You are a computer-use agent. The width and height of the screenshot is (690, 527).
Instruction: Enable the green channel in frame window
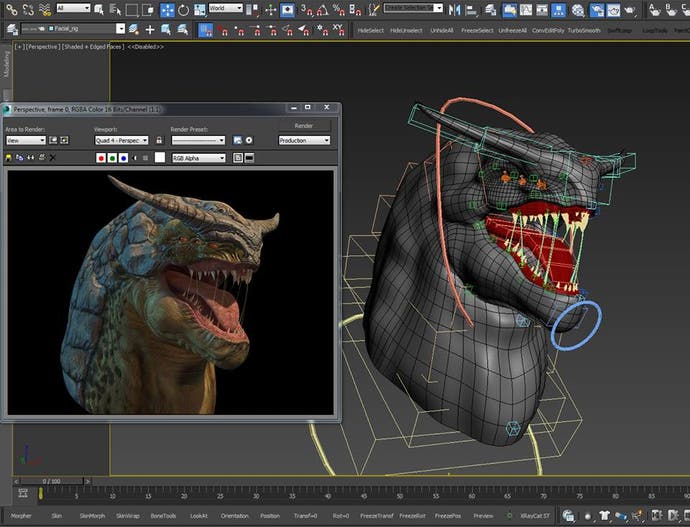(112, 158)
